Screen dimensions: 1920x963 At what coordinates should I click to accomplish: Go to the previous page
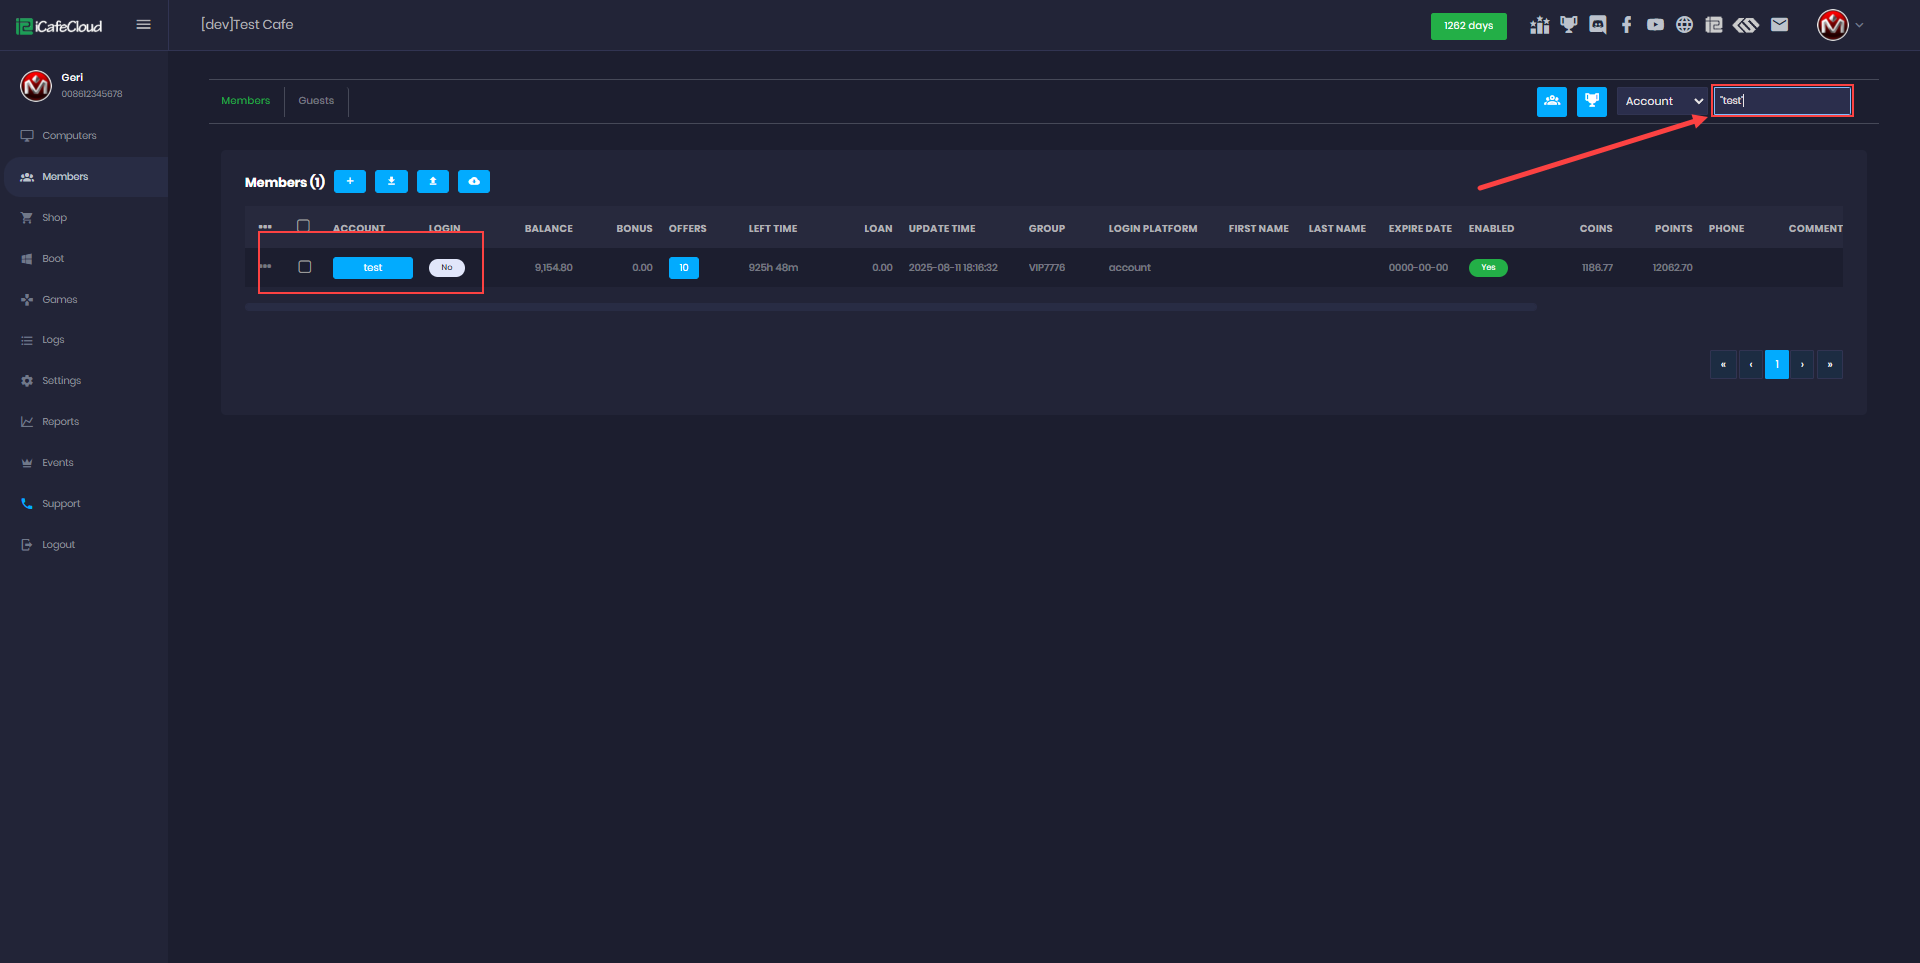point(1751,364)
